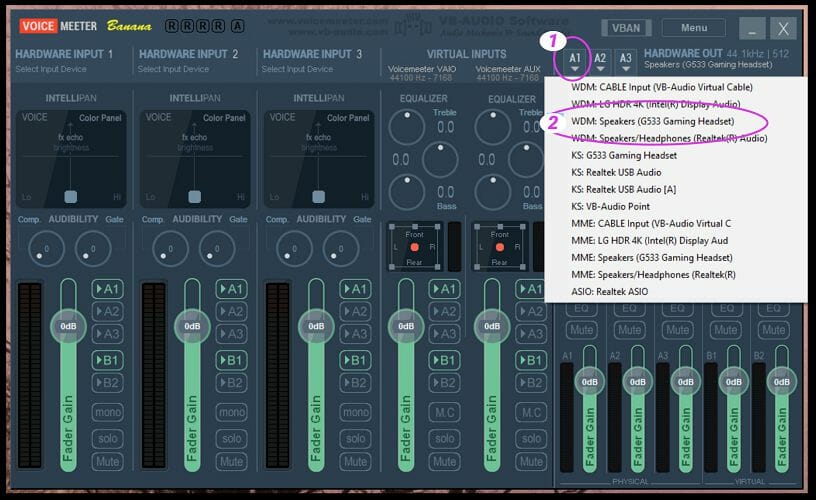Screen dimensions: 816x500
Task: Mute the A1 output bus
Action: point(581,330)
